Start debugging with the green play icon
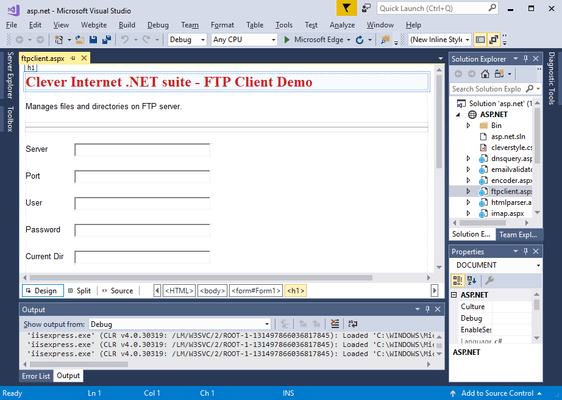Viewport: 562px width, 400px height. pyautogui.click(x=287, y=40)
